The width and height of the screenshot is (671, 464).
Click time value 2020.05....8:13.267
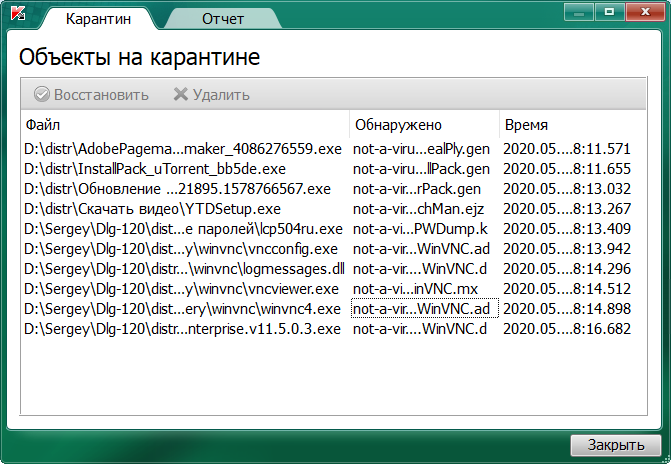(x=567, y=209)
